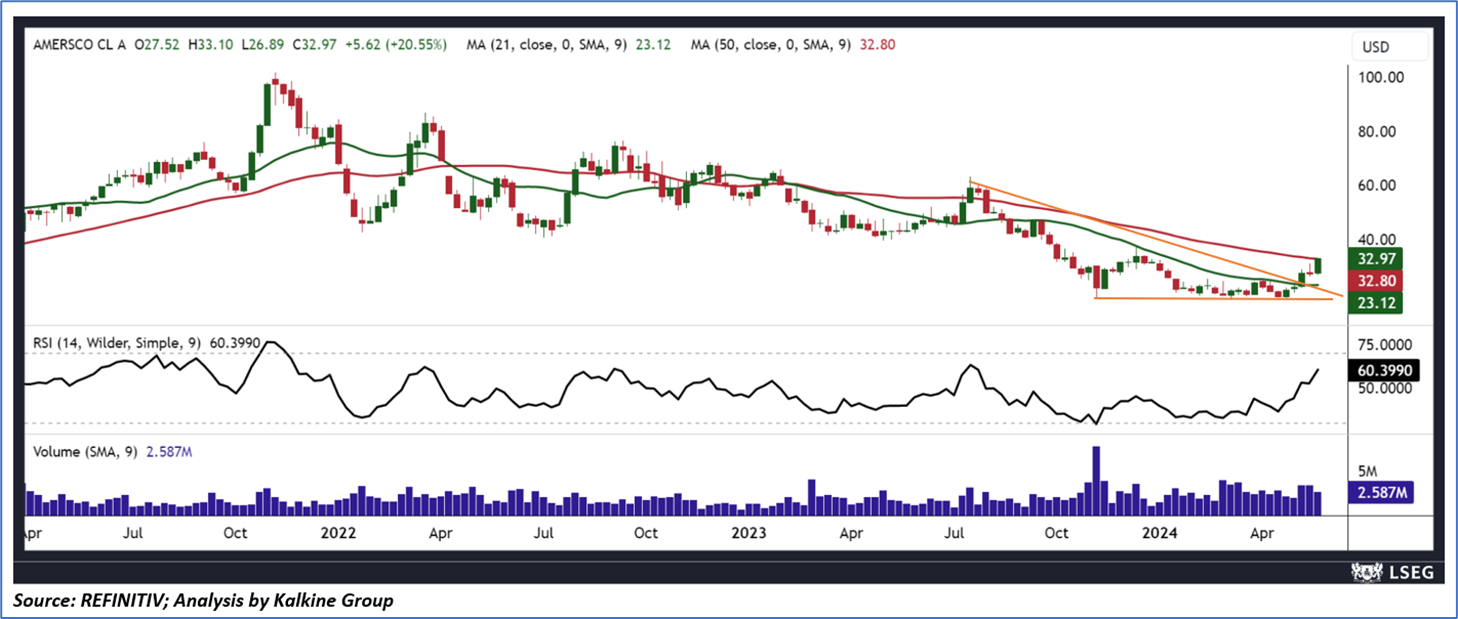Click the green 32.97 last price tag
The image size is (1458, 619).
pos(1375,259)
